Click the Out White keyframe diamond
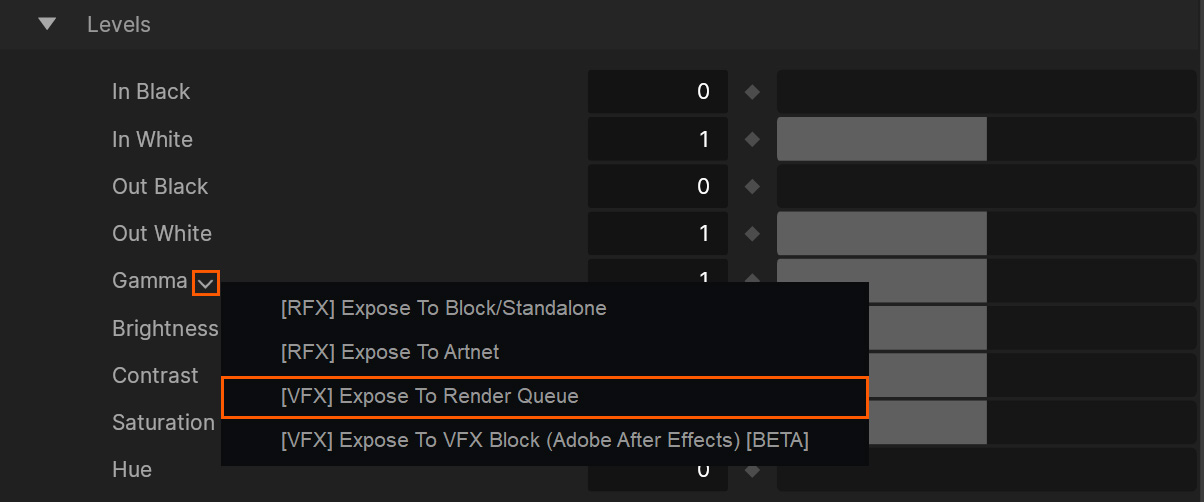 pyautogui.click(x=753, y=234)
